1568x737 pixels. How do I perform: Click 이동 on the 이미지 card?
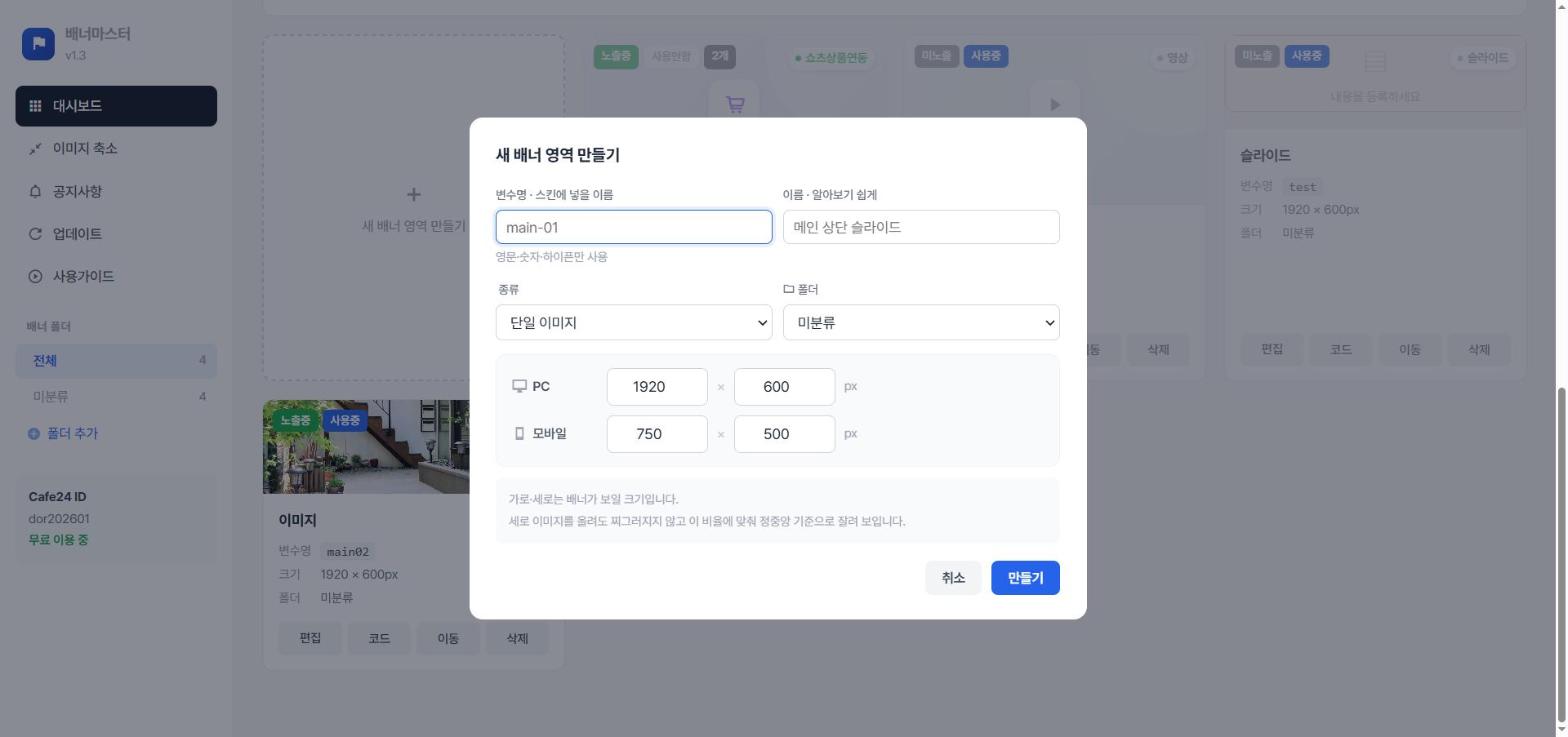coord(448,638)
